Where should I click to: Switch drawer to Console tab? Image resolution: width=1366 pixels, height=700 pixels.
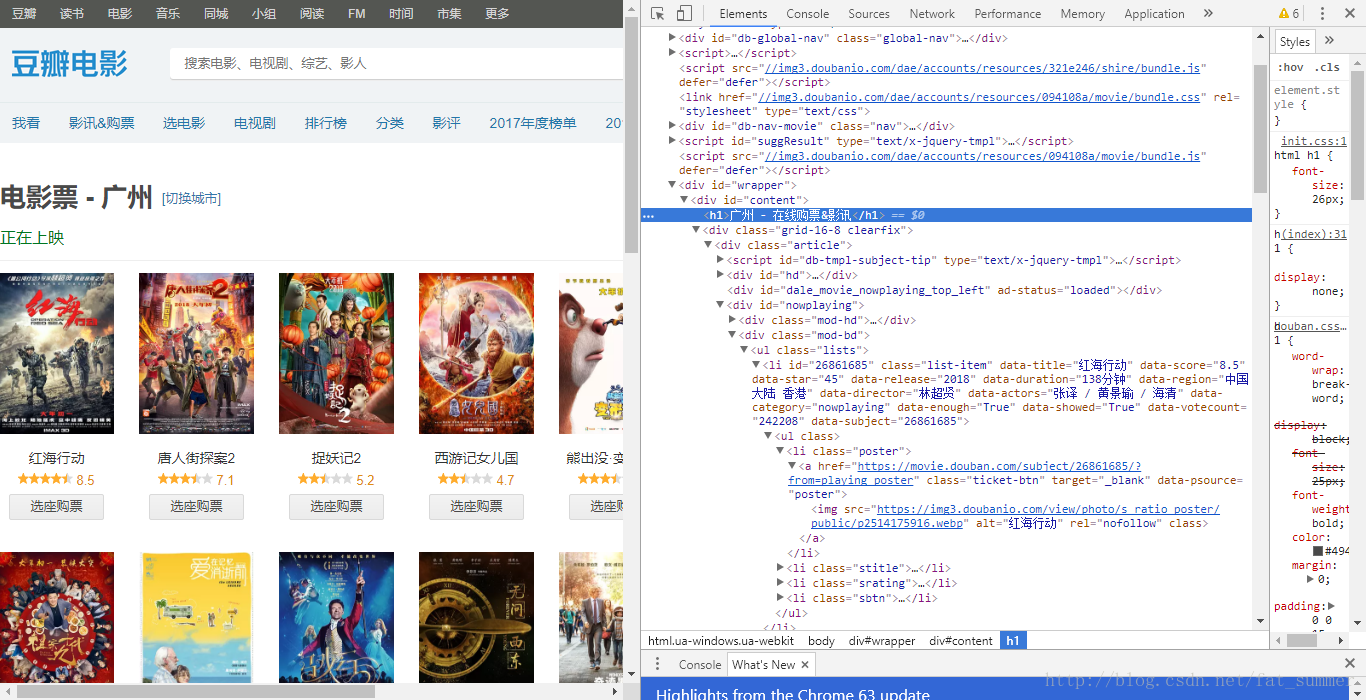(700, 664)
